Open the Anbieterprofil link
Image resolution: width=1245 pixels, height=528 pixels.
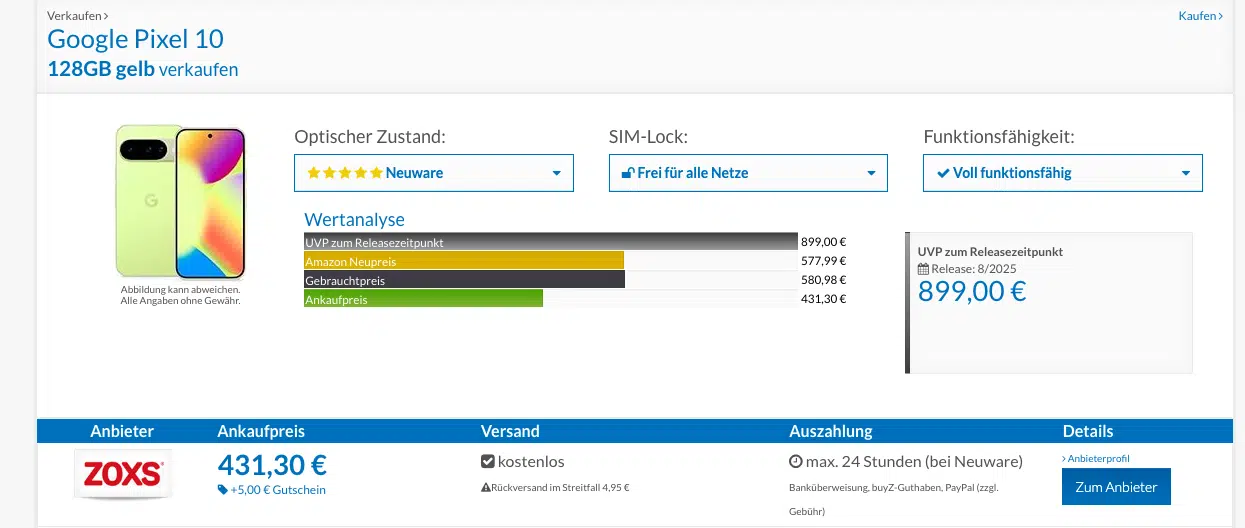[1097, 459]
